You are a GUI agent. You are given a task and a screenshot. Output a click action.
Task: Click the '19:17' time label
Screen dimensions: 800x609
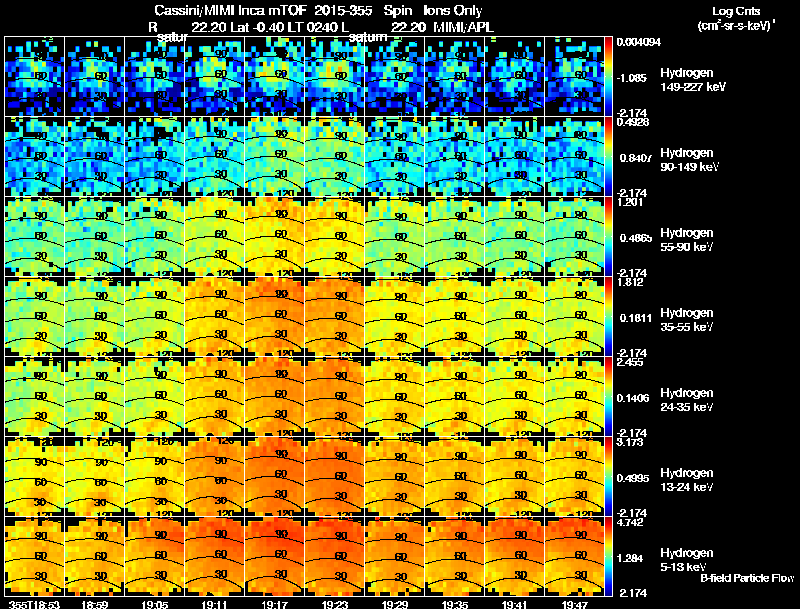pyautogui.click(x=274, y=605)
